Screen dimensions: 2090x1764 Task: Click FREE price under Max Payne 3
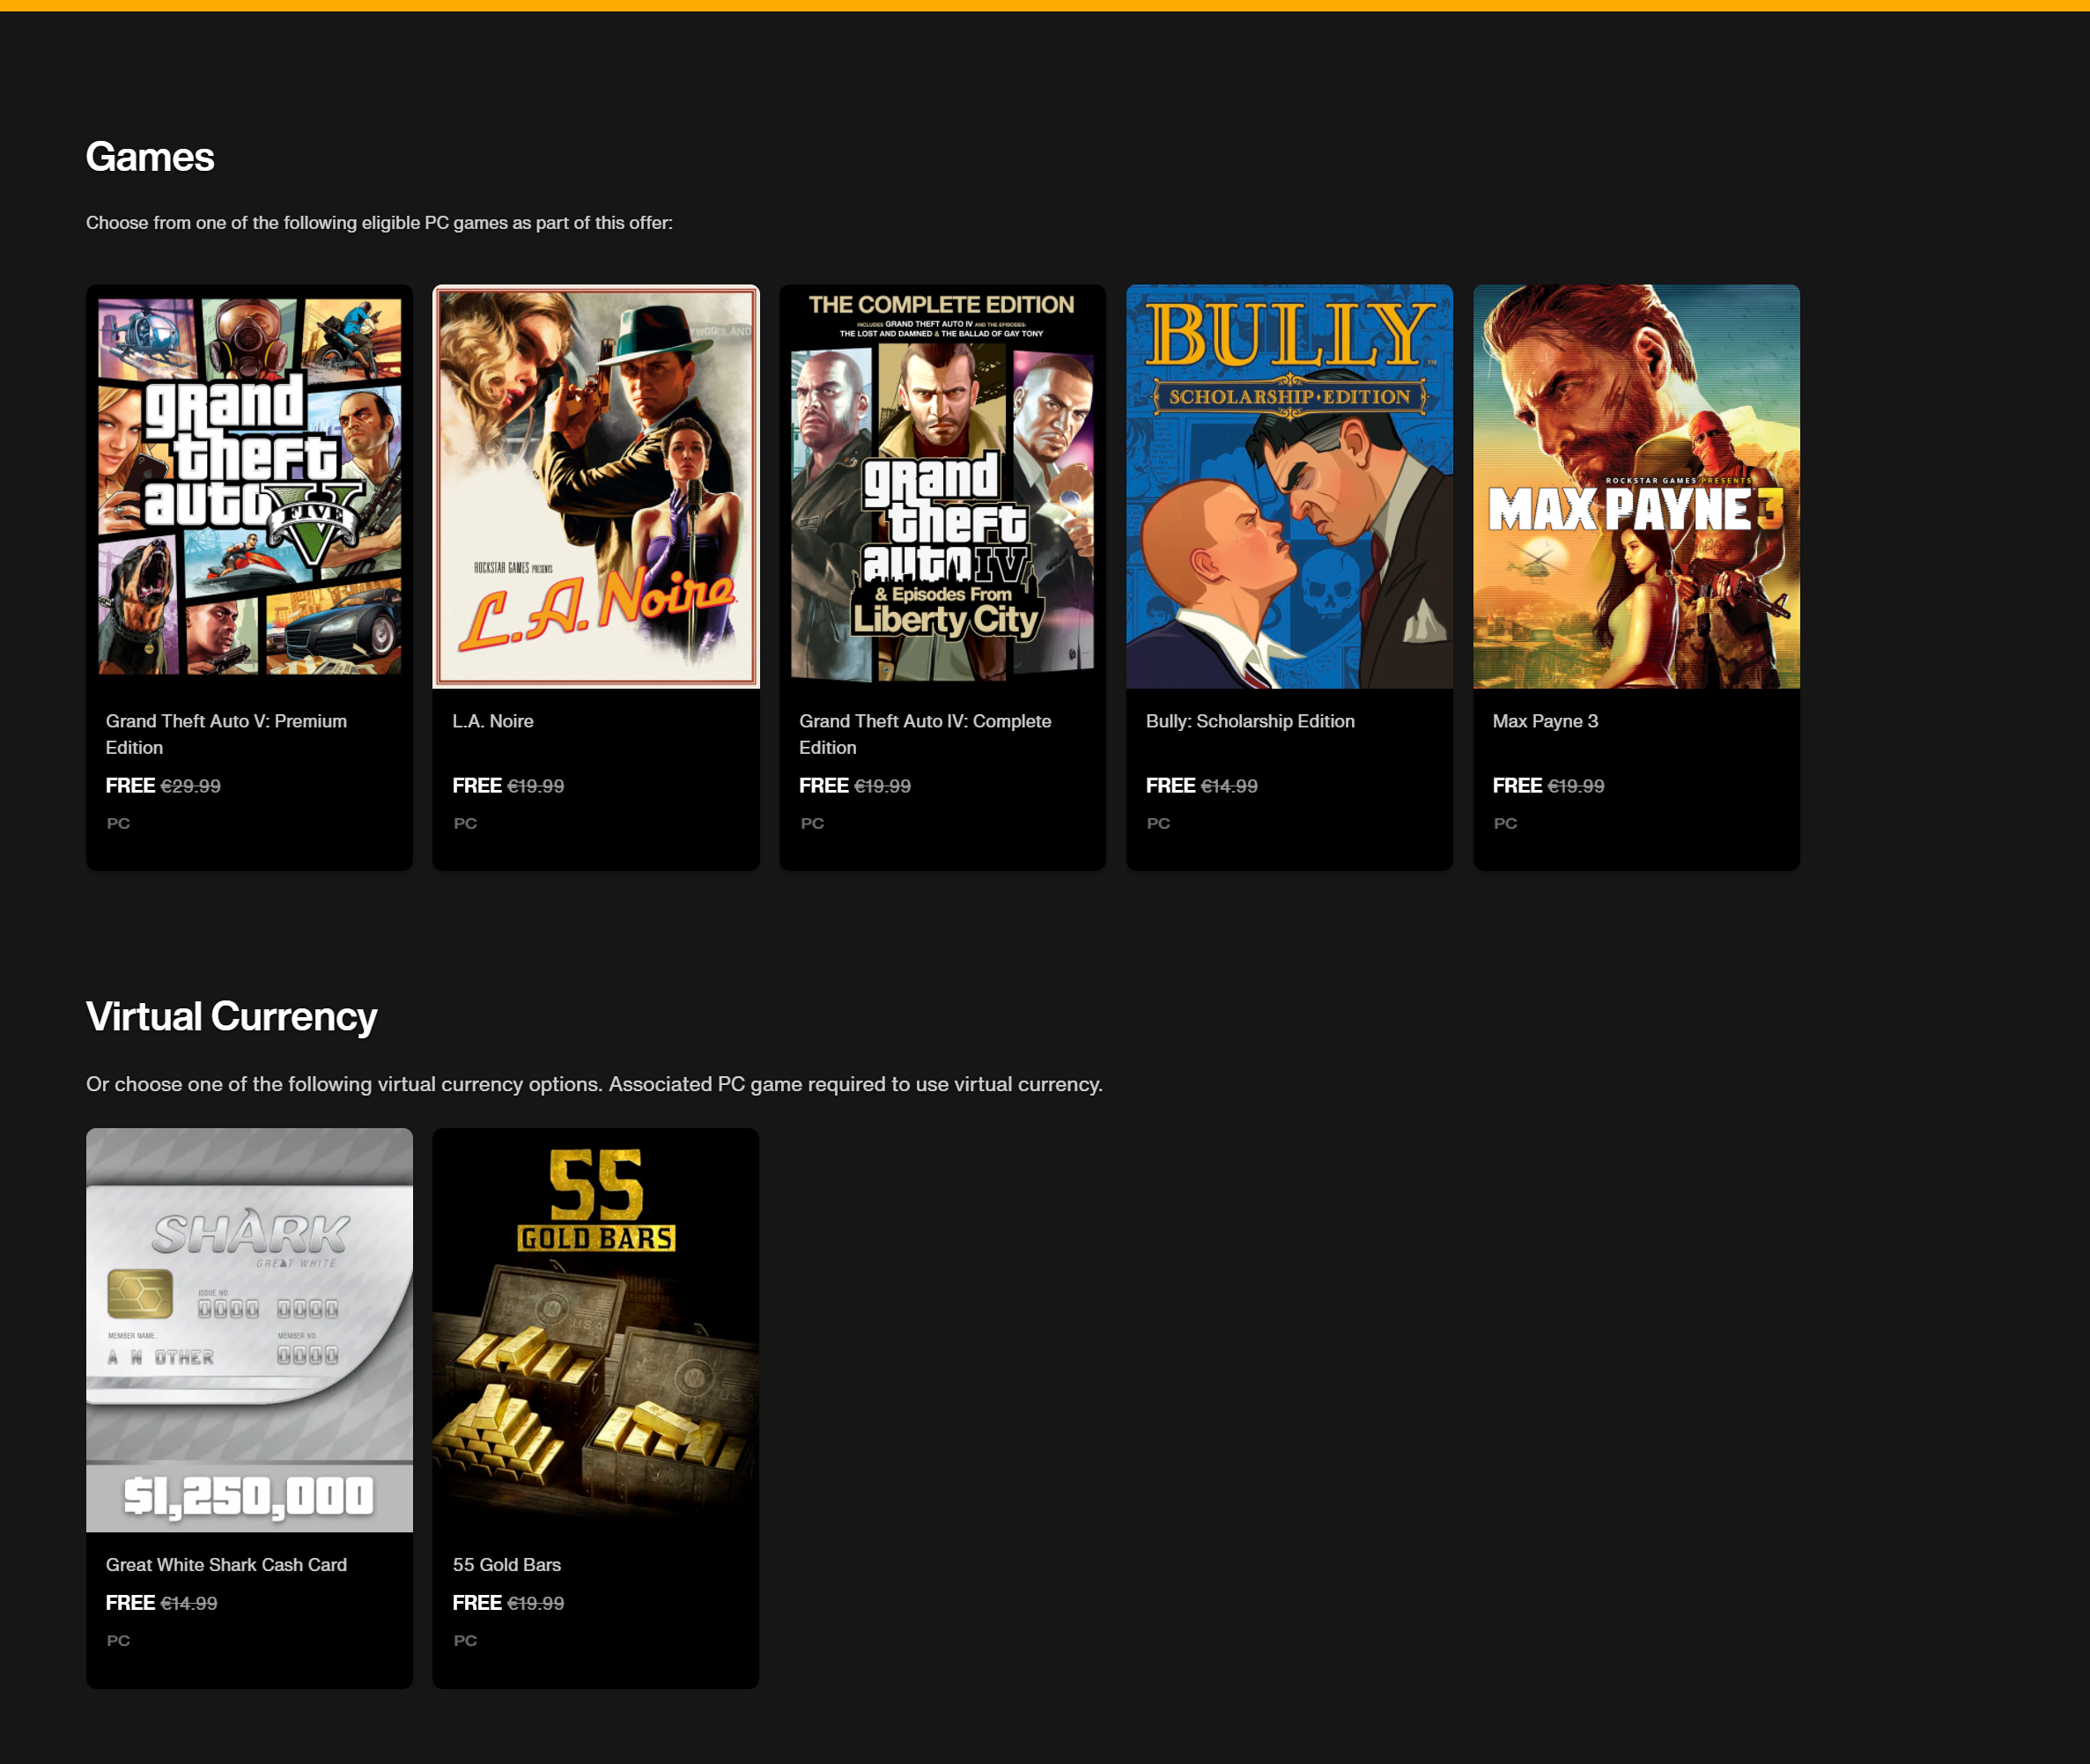1517,786
